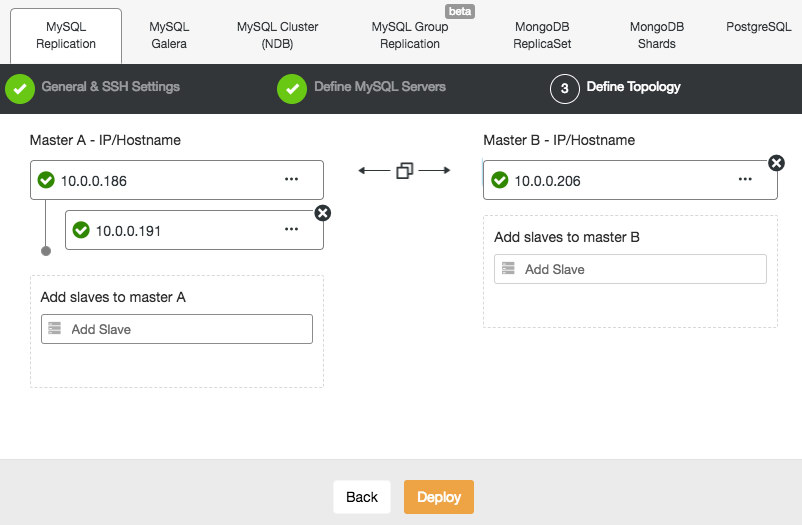
Task: Click the 'Add slaves to master A' heading
Action: point(113,297)
